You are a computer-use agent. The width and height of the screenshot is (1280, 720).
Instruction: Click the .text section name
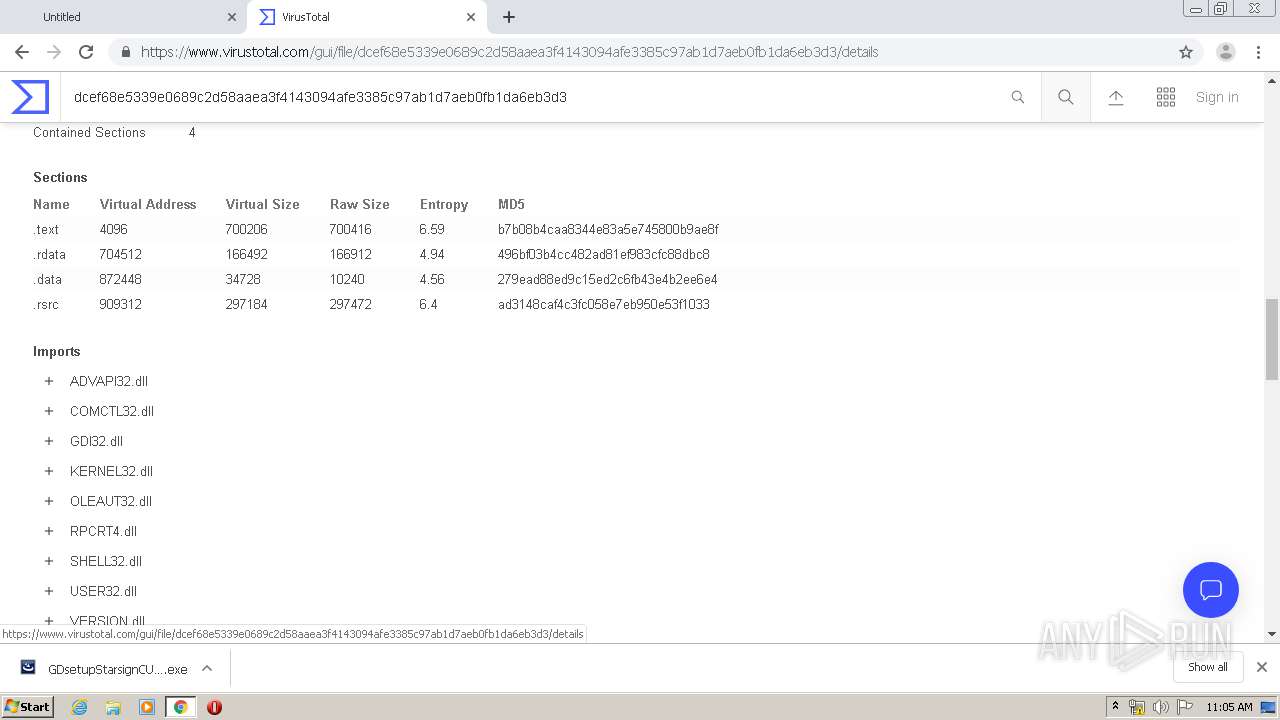[46, 229]
